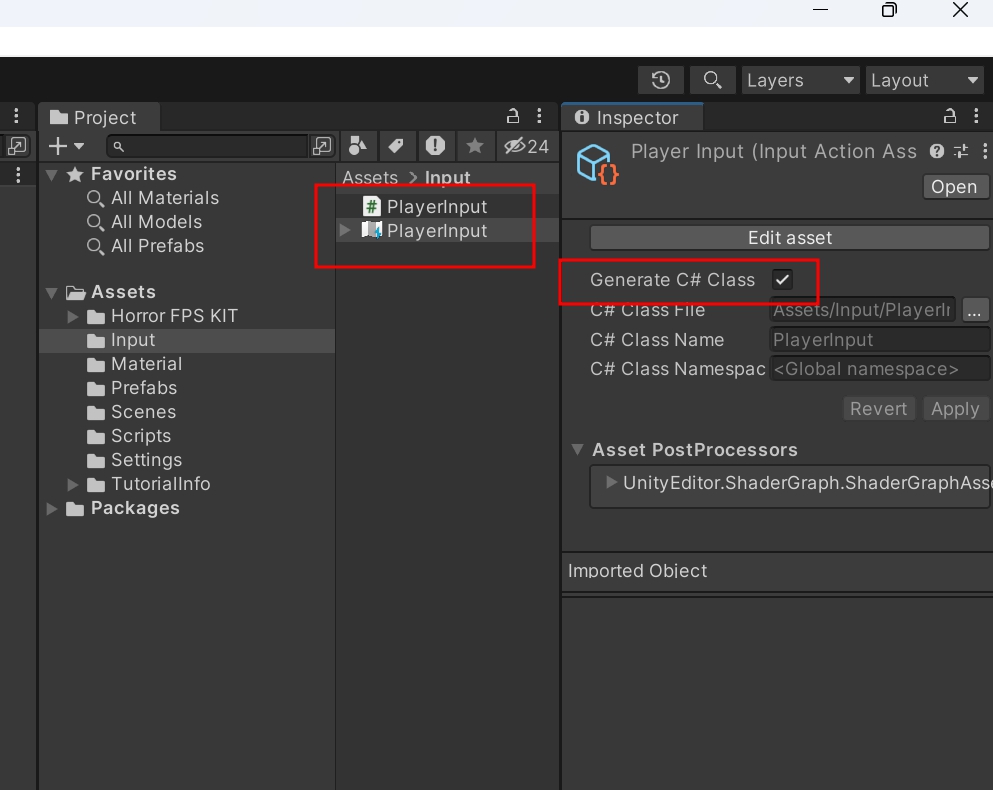Open the search window icon next to the search field
The width and height of the screenshot is (993, 790).
coord(322,146)
